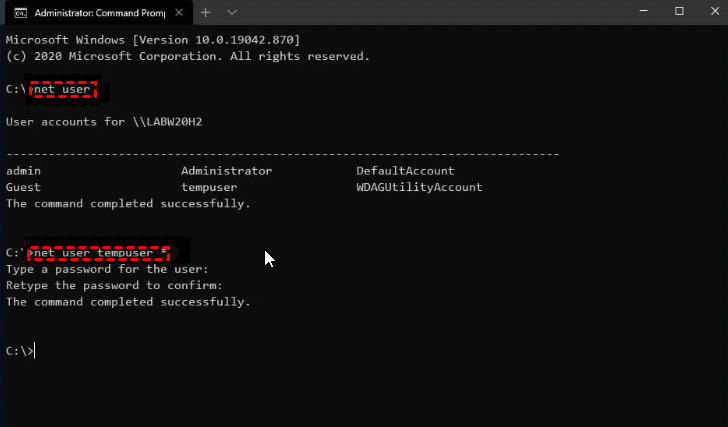Viewport: 728px width, 427px height.
Task: Click the Command Prompt tab icon
Action: coord(20,12)
